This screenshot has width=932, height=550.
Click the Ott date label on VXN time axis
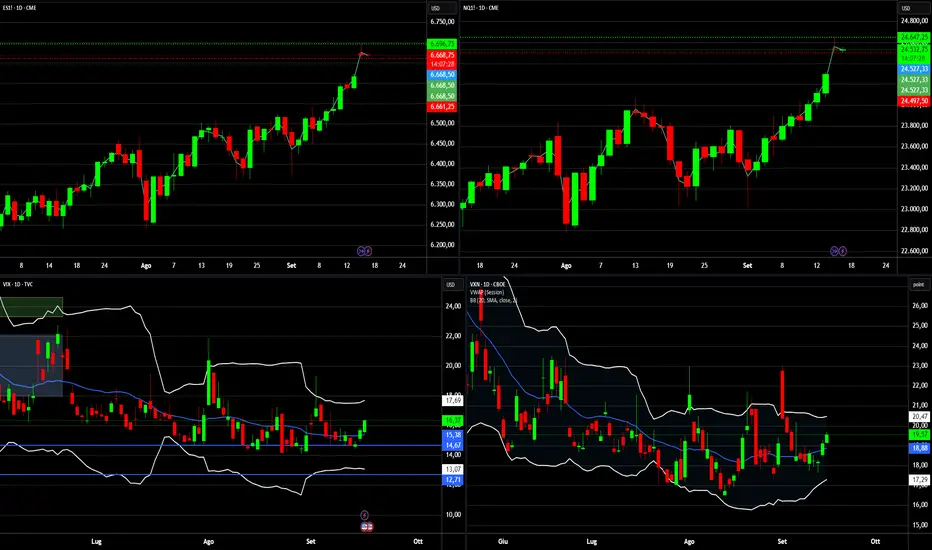tap(875, 542)
